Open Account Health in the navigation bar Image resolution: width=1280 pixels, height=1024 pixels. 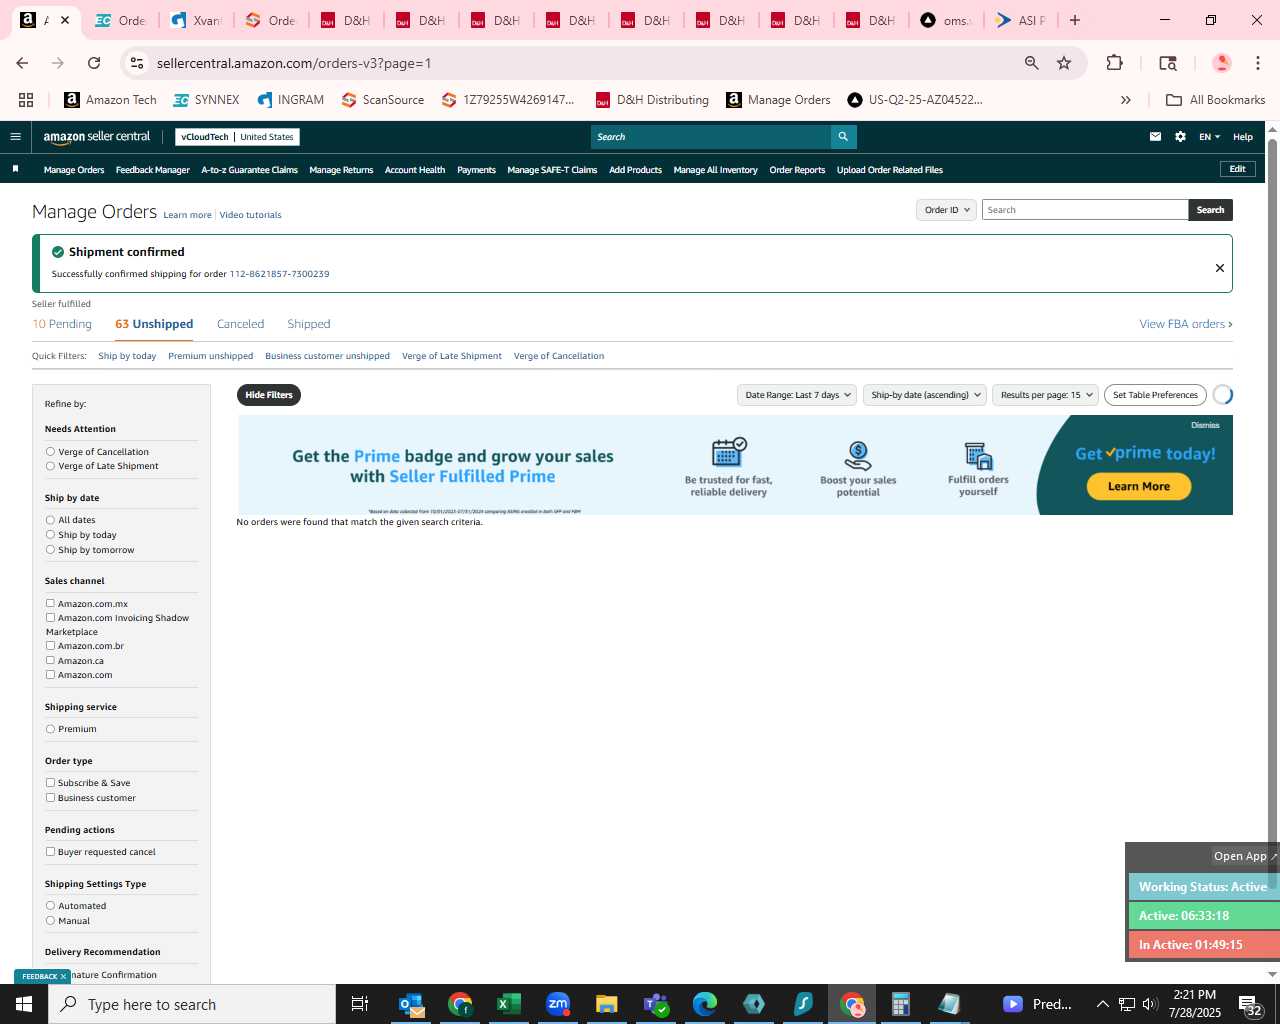415,170
